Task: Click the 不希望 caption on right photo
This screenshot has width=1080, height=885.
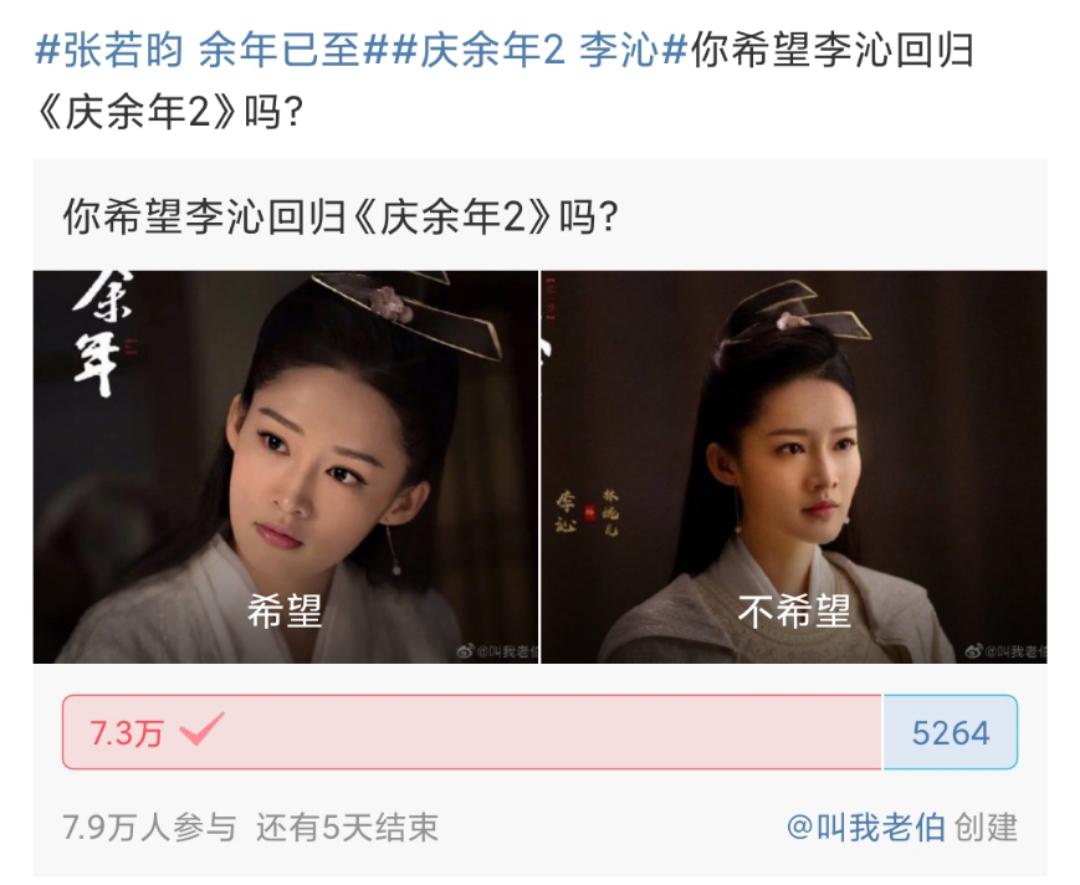Action: click(794, 612)
